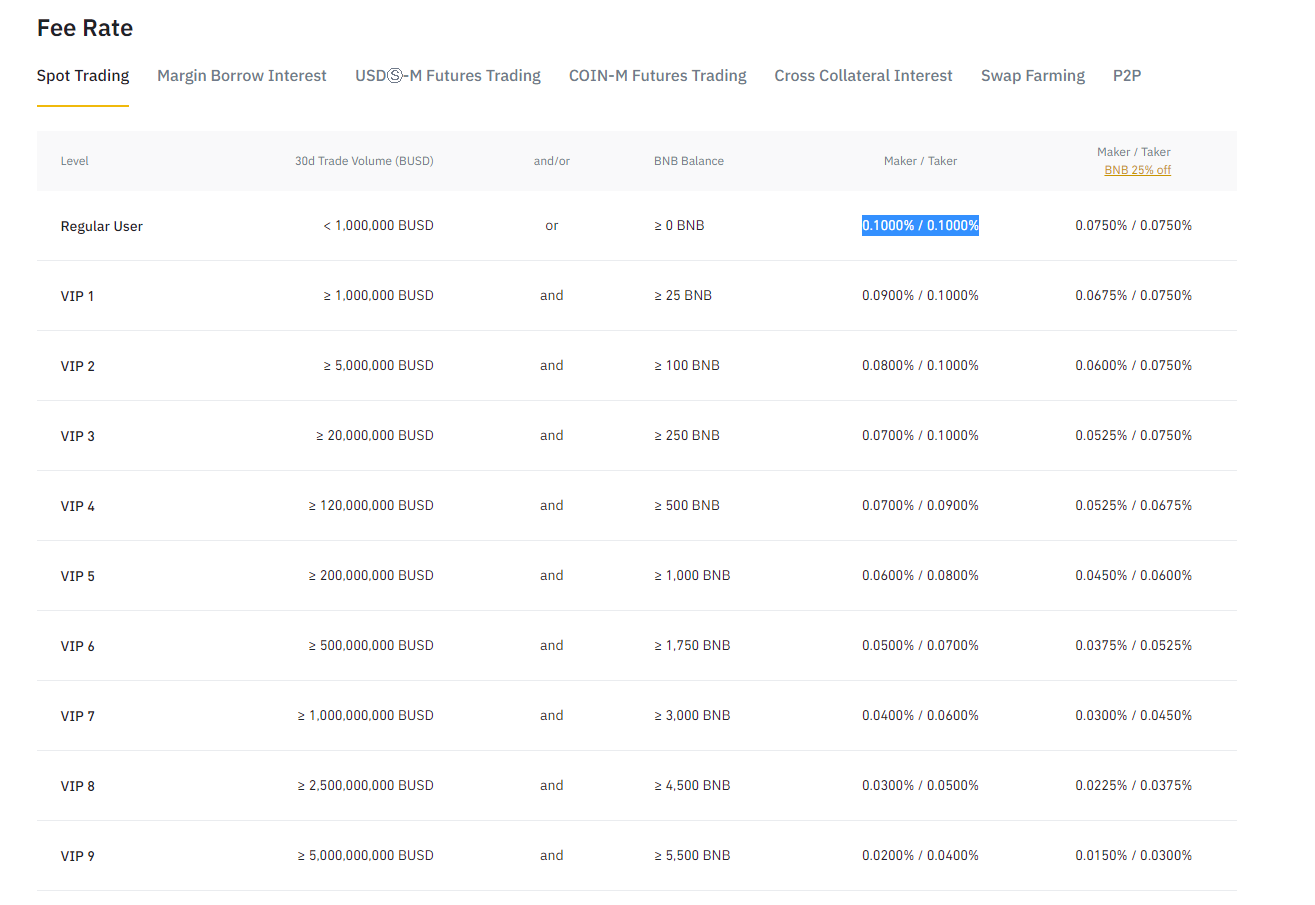The image size is (1315, 905).
Task: Click the "Fee Rate" heading
Action: (x=85, y=28)
